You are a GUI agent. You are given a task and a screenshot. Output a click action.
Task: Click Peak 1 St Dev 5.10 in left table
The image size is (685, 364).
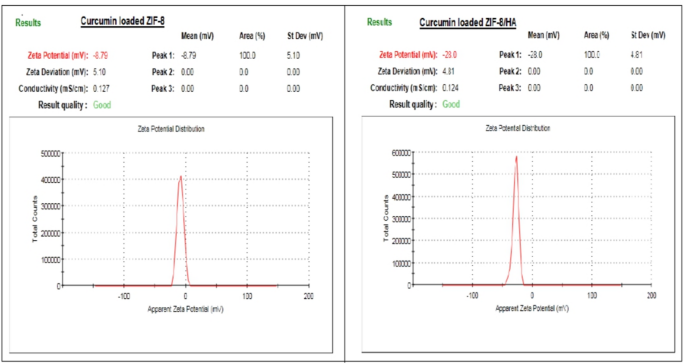point(293,55)
